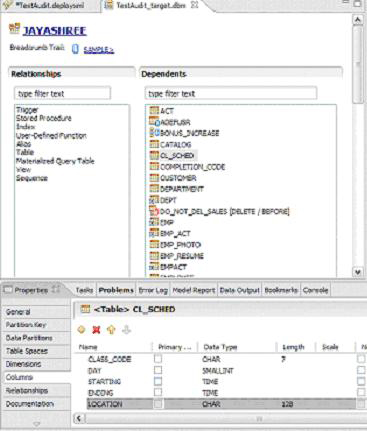The image size is (367, 431).
Task: Click the DEPARTMENT table icon
Action: pos(154,189)
